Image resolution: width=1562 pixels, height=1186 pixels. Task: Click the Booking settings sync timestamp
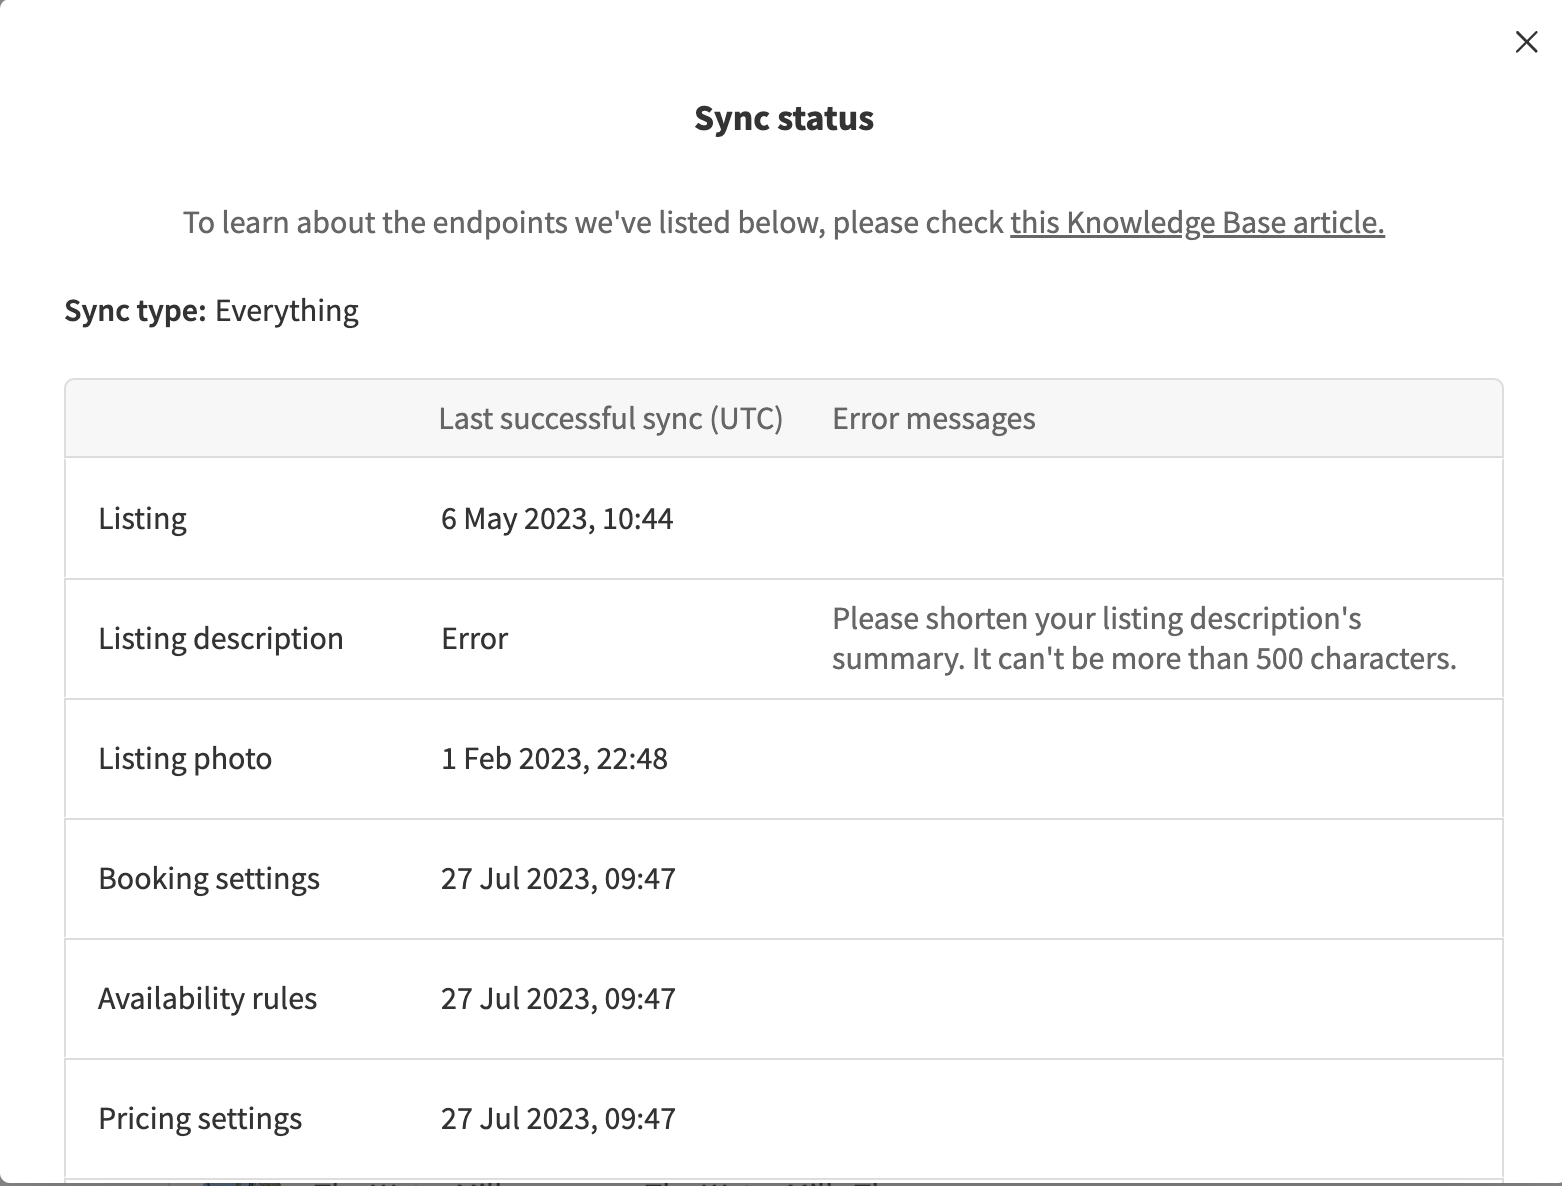pos(557,878)
